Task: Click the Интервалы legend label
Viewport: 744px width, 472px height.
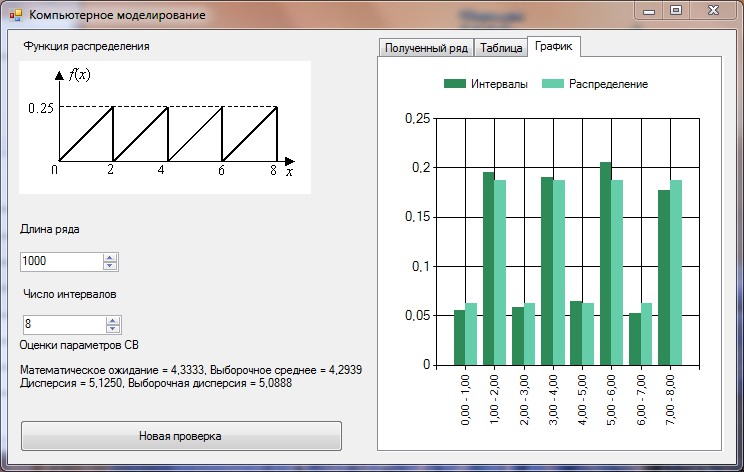Action: [499, 84]
